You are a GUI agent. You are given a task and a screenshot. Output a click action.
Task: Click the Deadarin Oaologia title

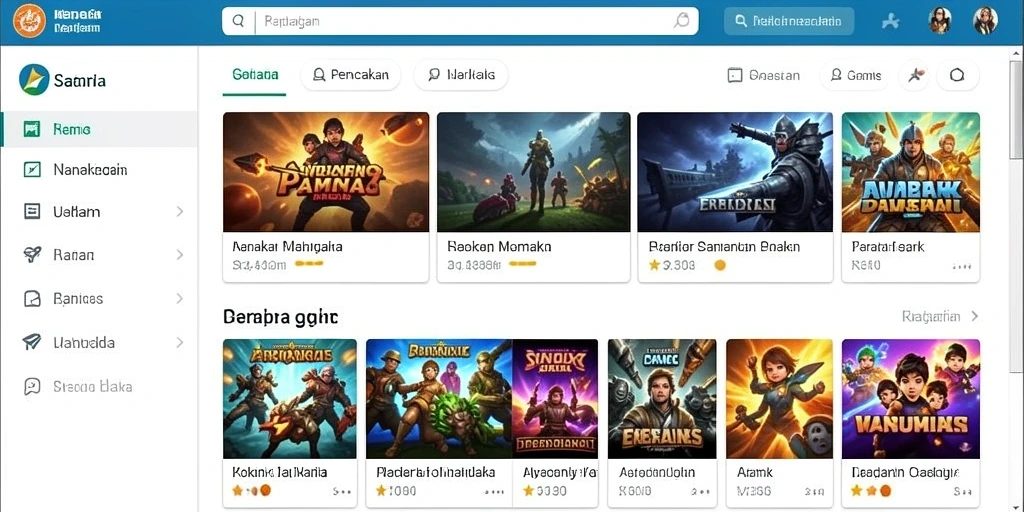coord(905,472)
